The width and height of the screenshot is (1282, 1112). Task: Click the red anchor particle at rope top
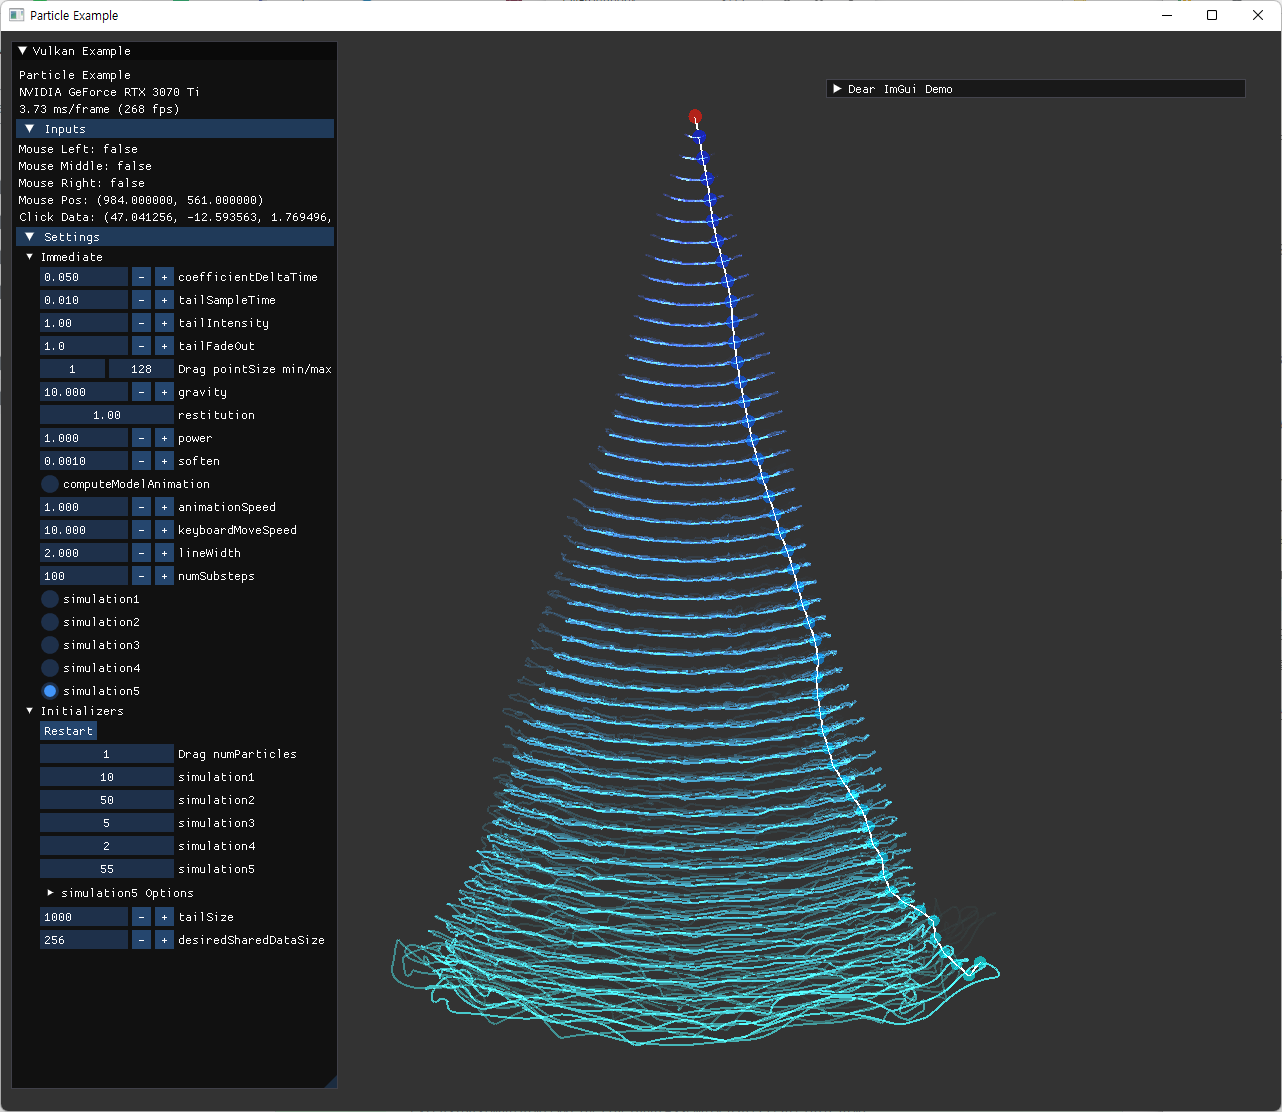point(695,117)
